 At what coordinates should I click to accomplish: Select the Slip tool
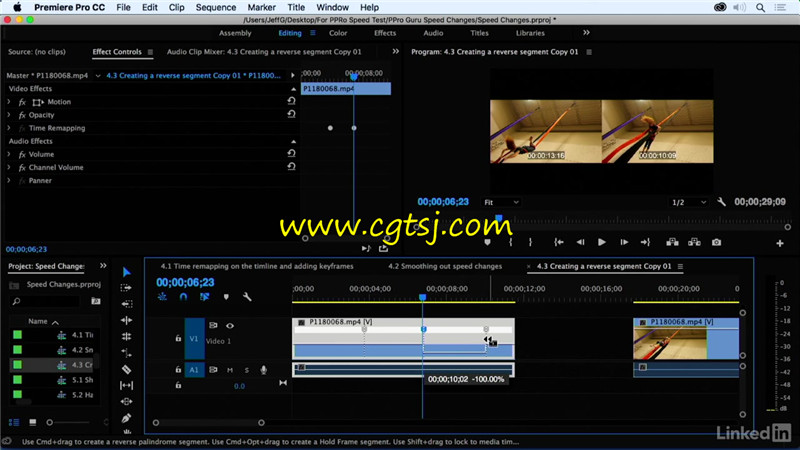pyautogui.click(x=127, y=386)
